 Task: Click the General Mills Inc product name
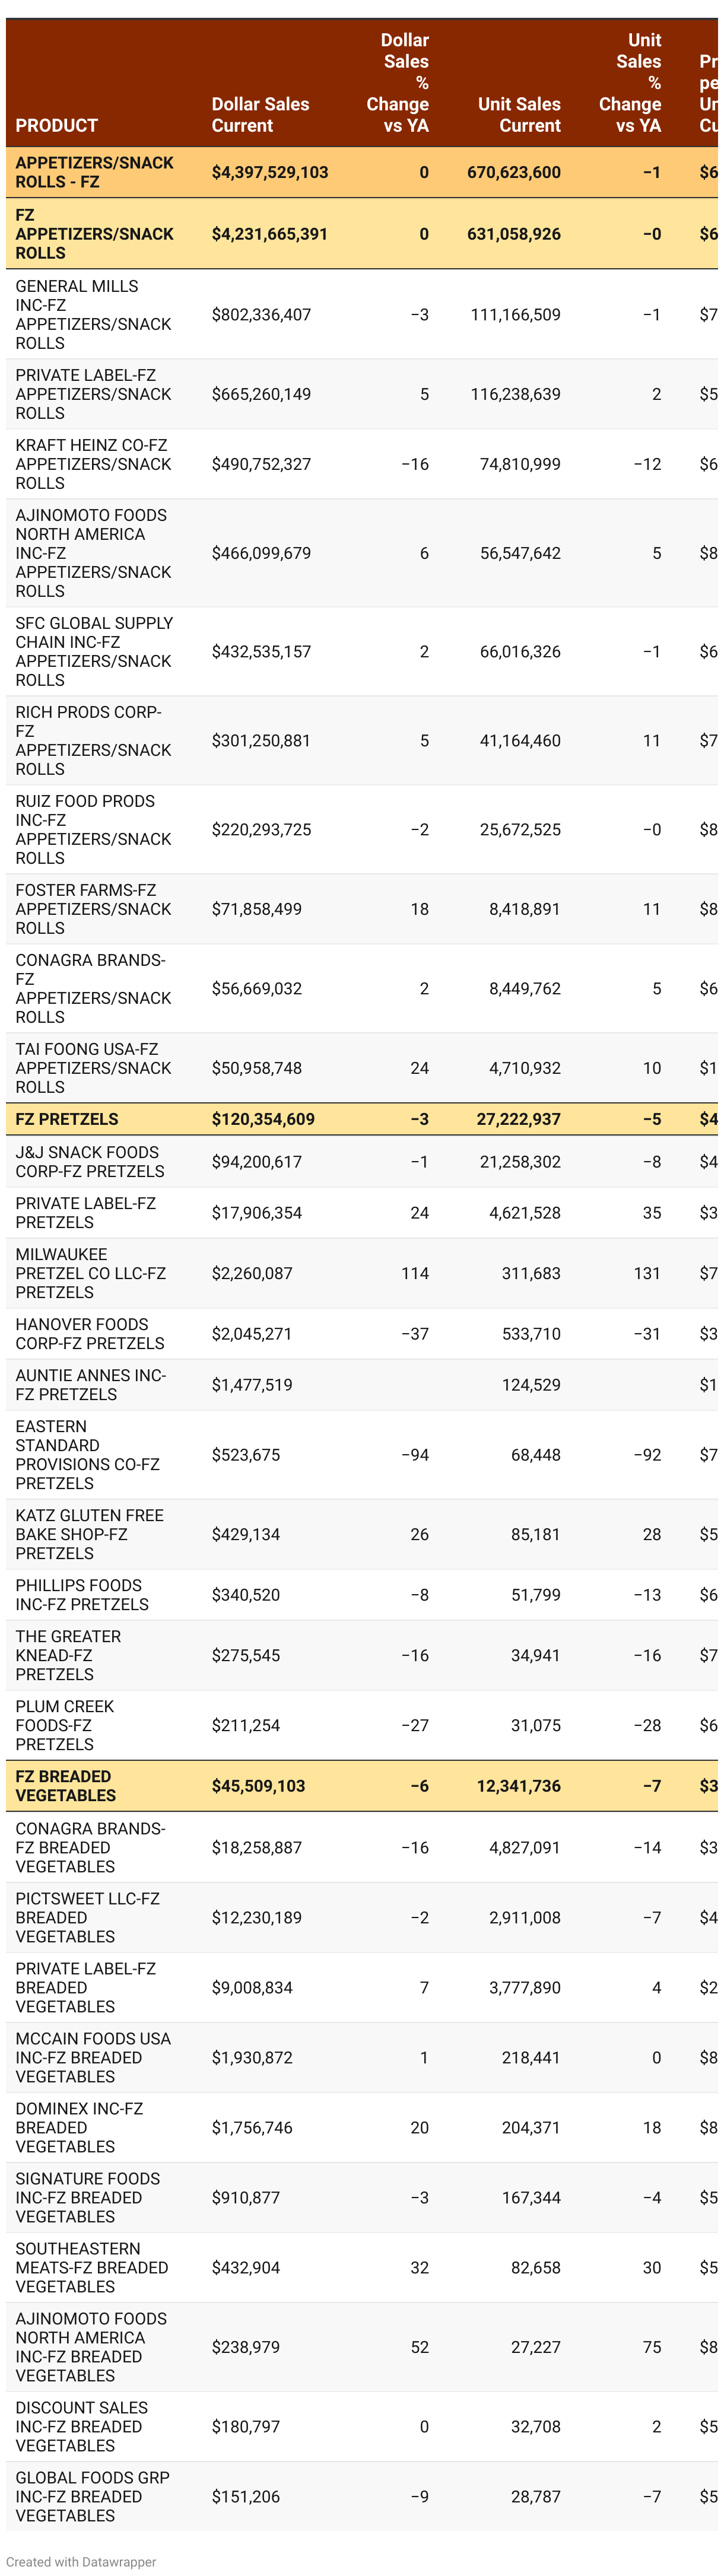(93, 314)
